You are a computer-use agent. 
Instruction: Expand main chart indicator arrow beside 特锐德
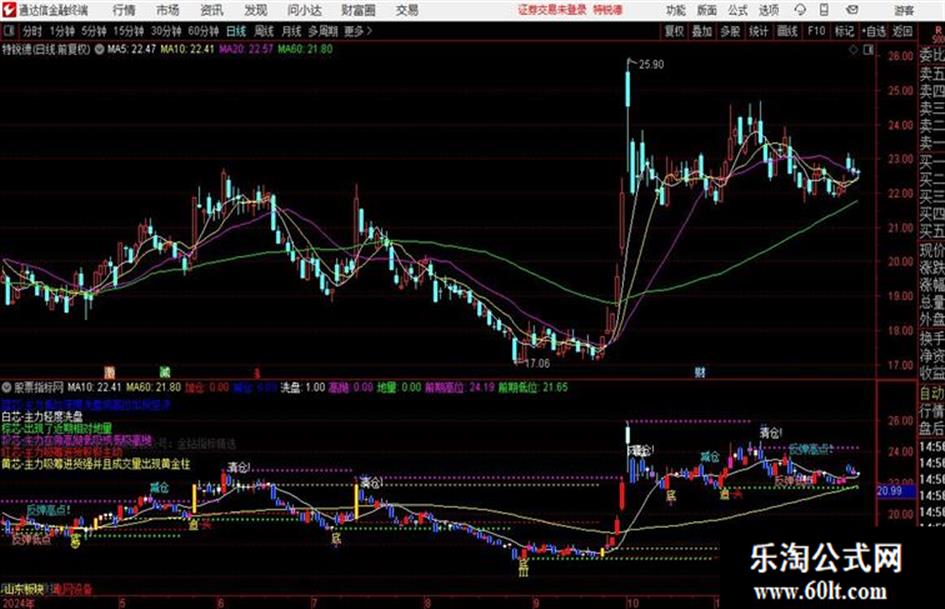click(x=99, y=49)
